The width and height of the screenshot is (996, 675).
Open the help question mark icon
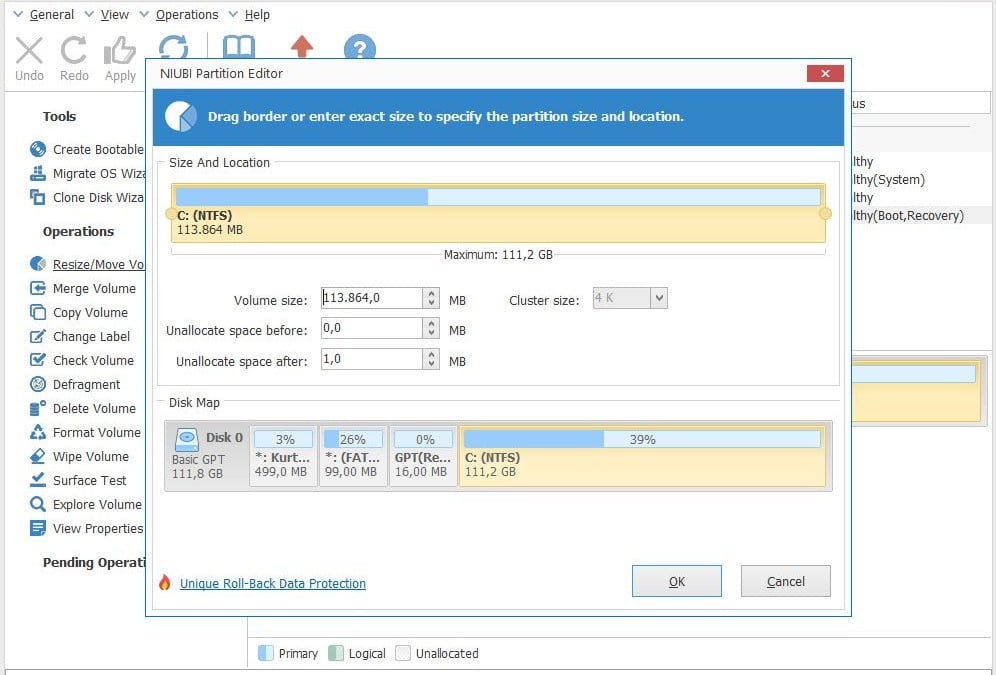tap(359, 49)
